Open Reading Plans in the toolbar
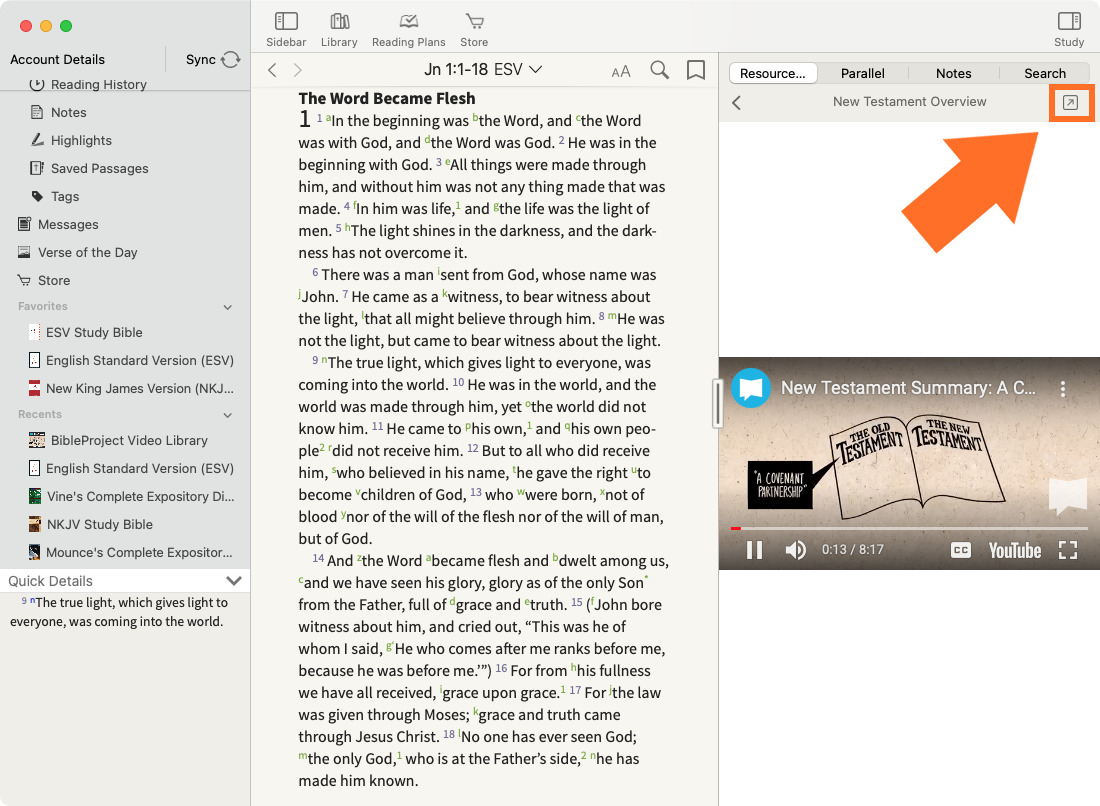This screenshot has height=806, width=1100. pyautogui.click(x=408, y=30)
